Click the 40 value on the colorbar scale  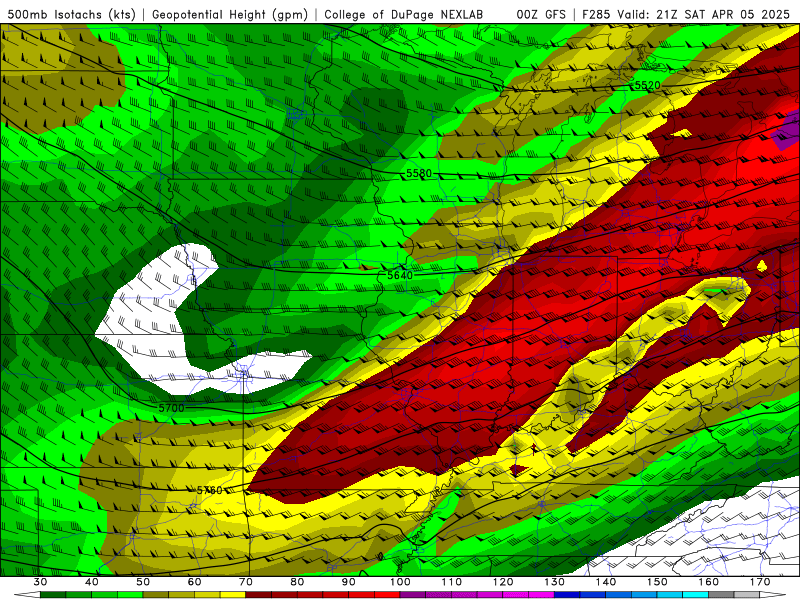click(92, 582)
